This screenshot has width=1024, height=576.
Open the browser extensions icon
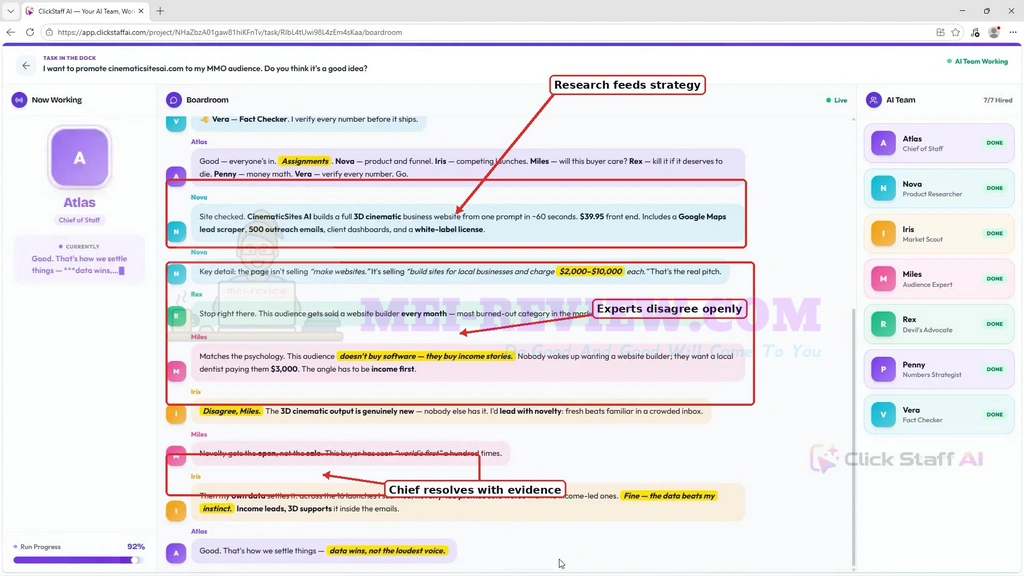coord(975,32)
